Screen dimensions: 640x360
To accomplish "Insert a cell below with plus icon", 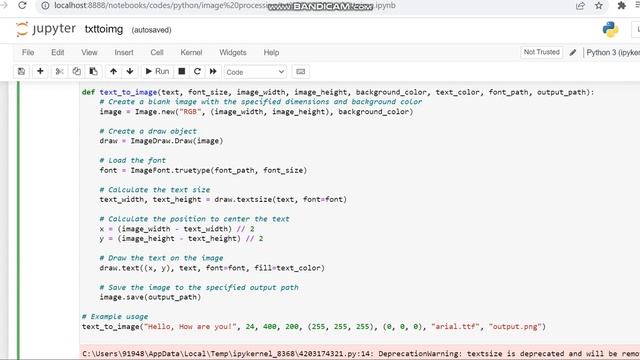I will [x=40, y=71].
